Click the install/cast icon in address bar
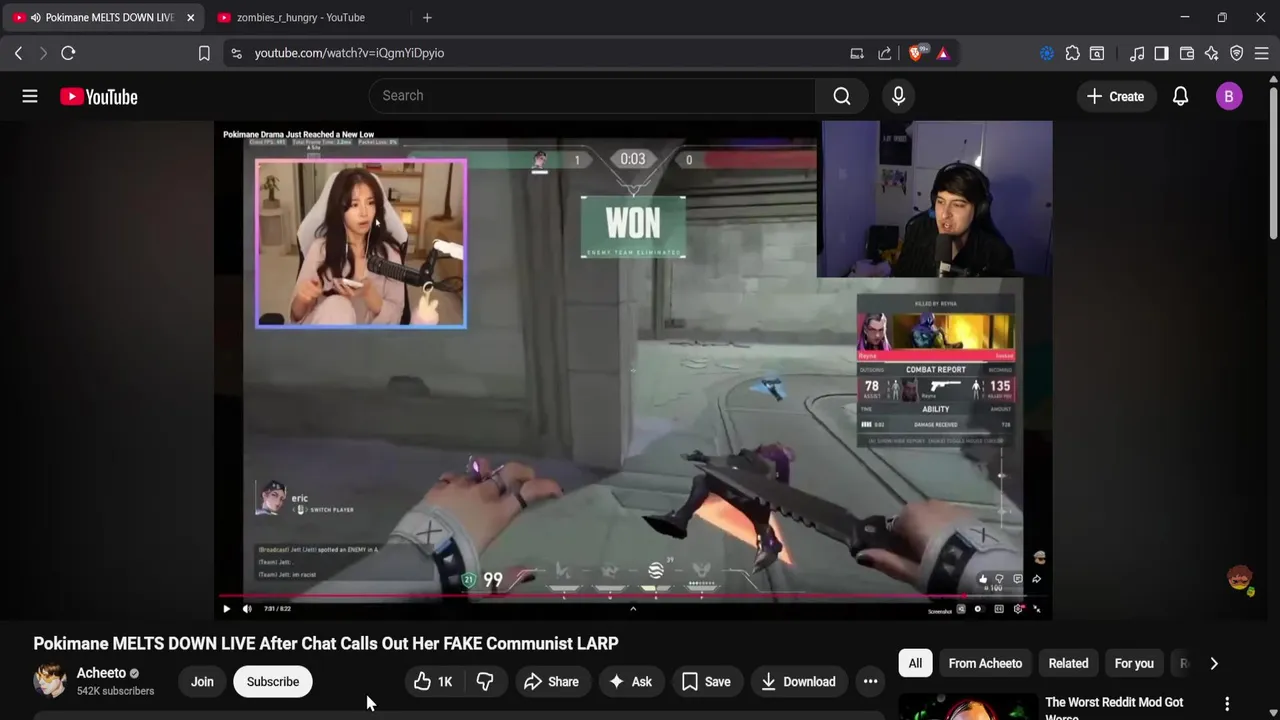 click(857, 53)
